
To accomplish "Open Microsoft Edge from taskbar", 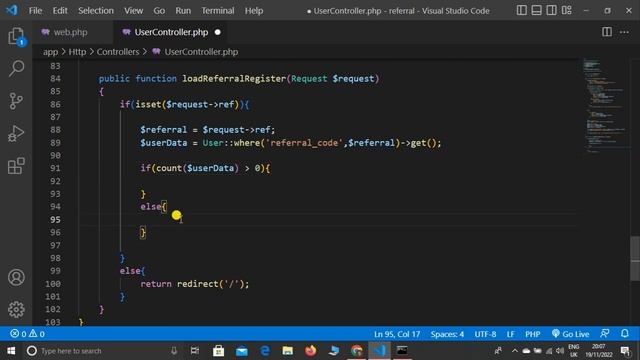I will [x=265, y=351].
